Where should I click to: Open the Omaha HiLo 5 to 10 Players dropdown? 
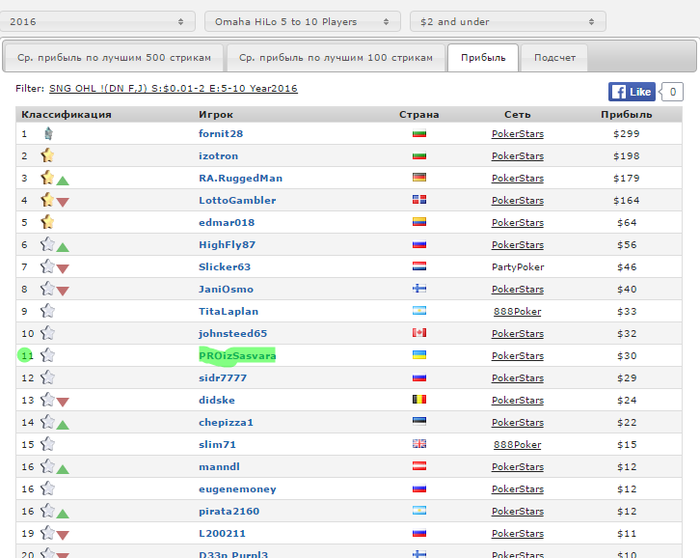[302, 21]
